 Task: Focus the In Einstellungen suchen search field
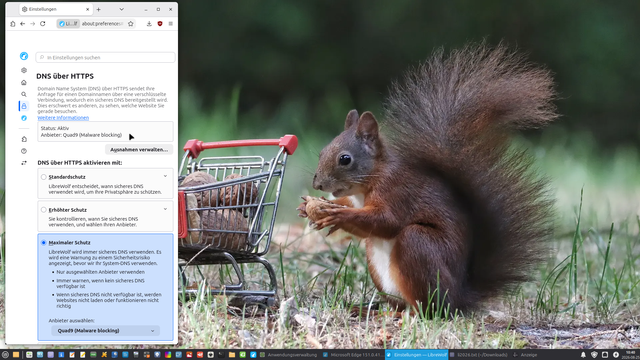[105, 58]
